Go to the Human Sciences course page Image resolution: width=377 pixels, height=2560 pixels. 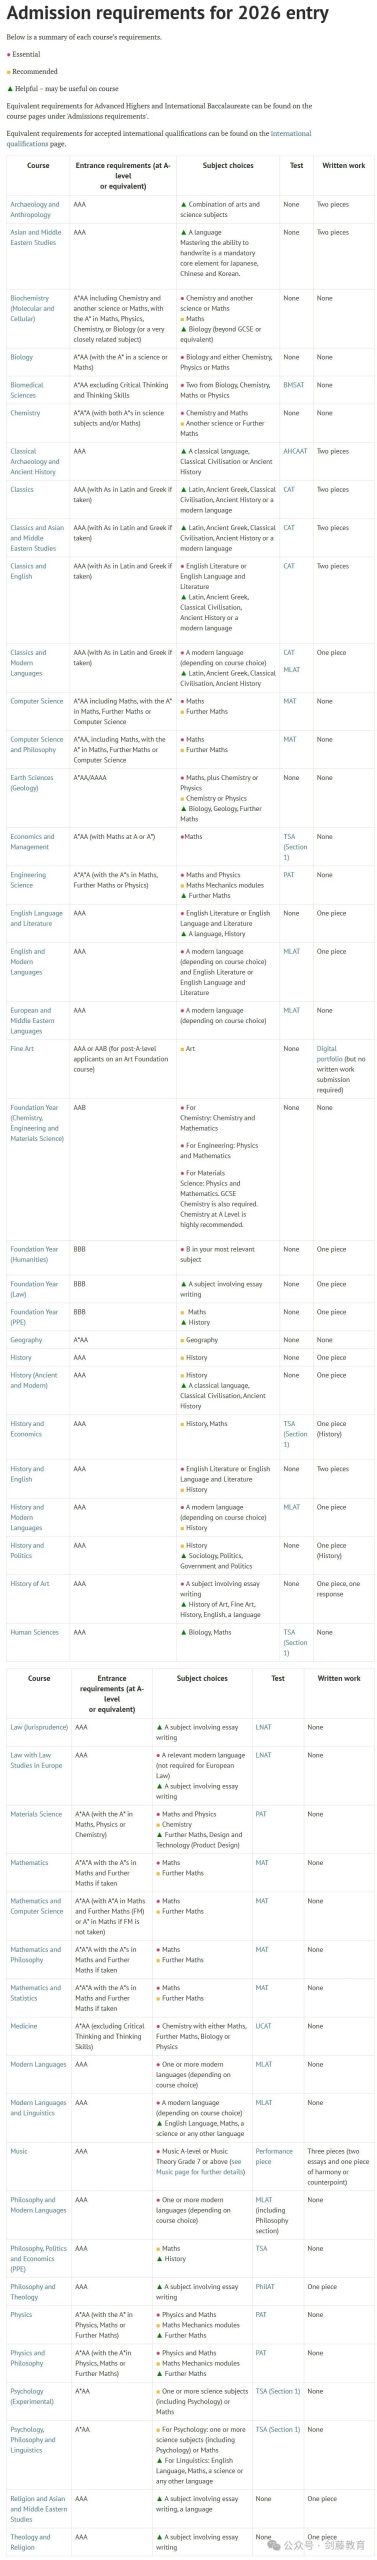tap(35, 1632)
